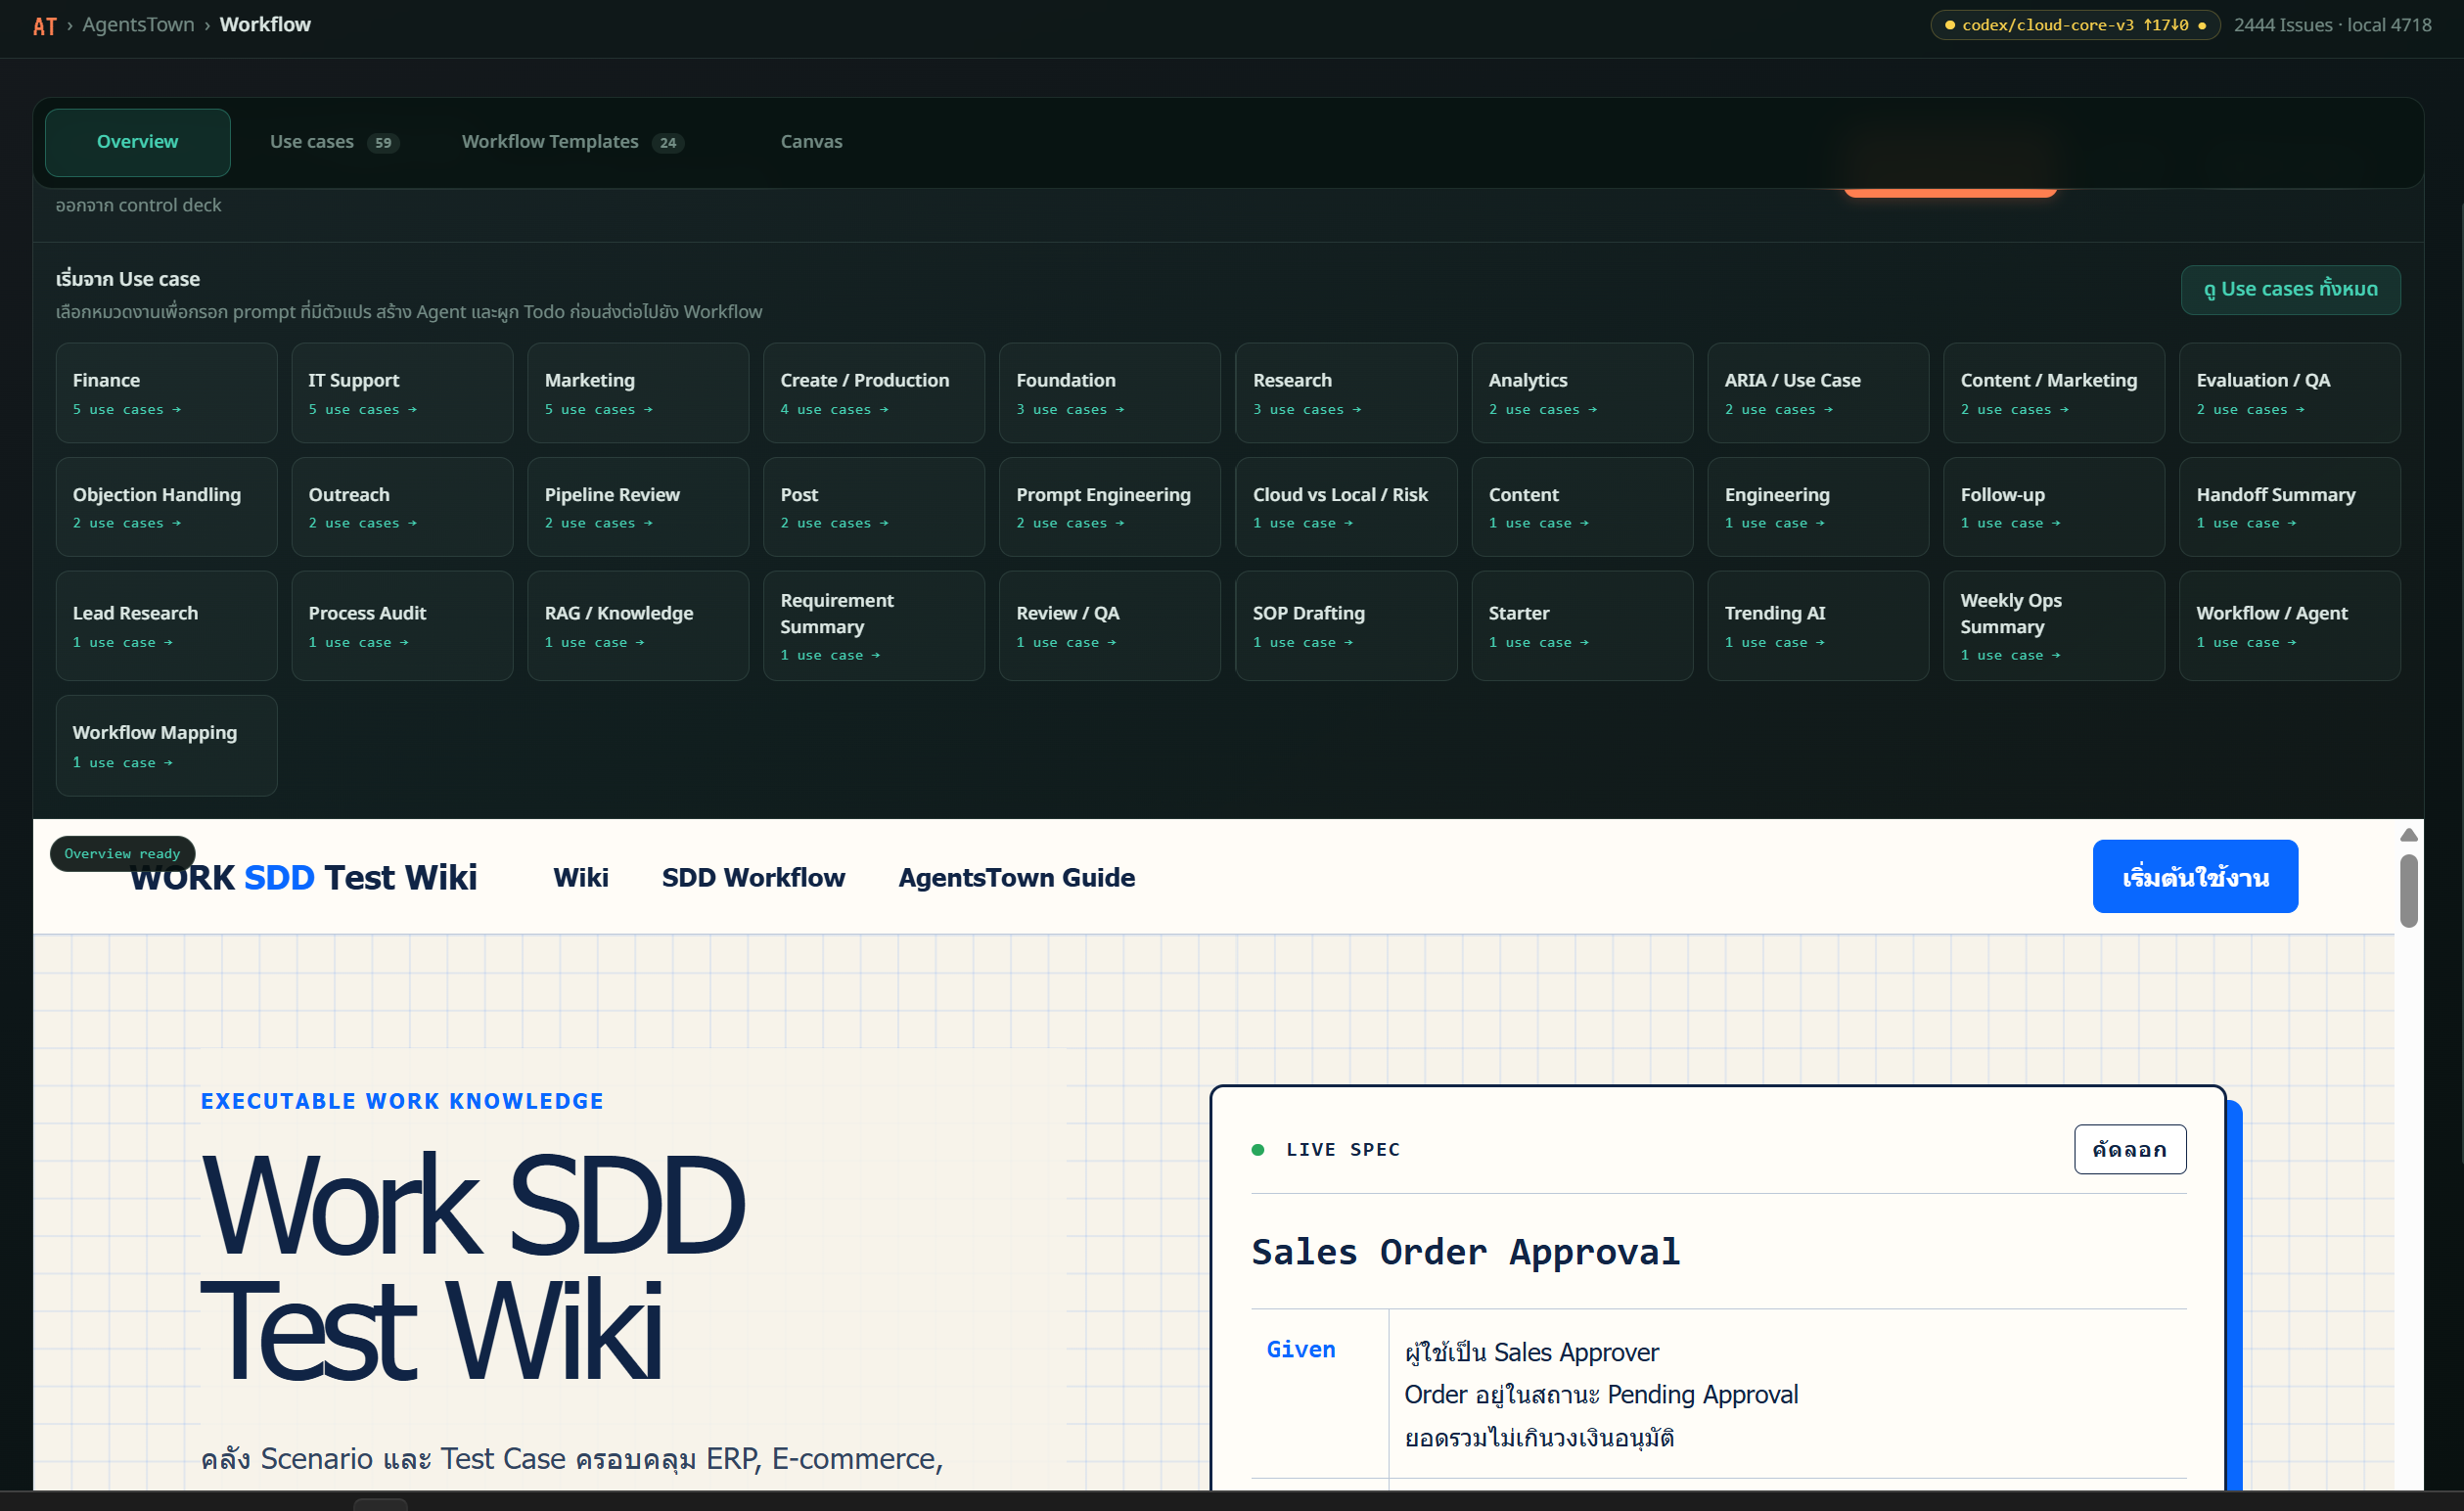
Task: Choose the Foundation category card
Action: coord(1110,393)
